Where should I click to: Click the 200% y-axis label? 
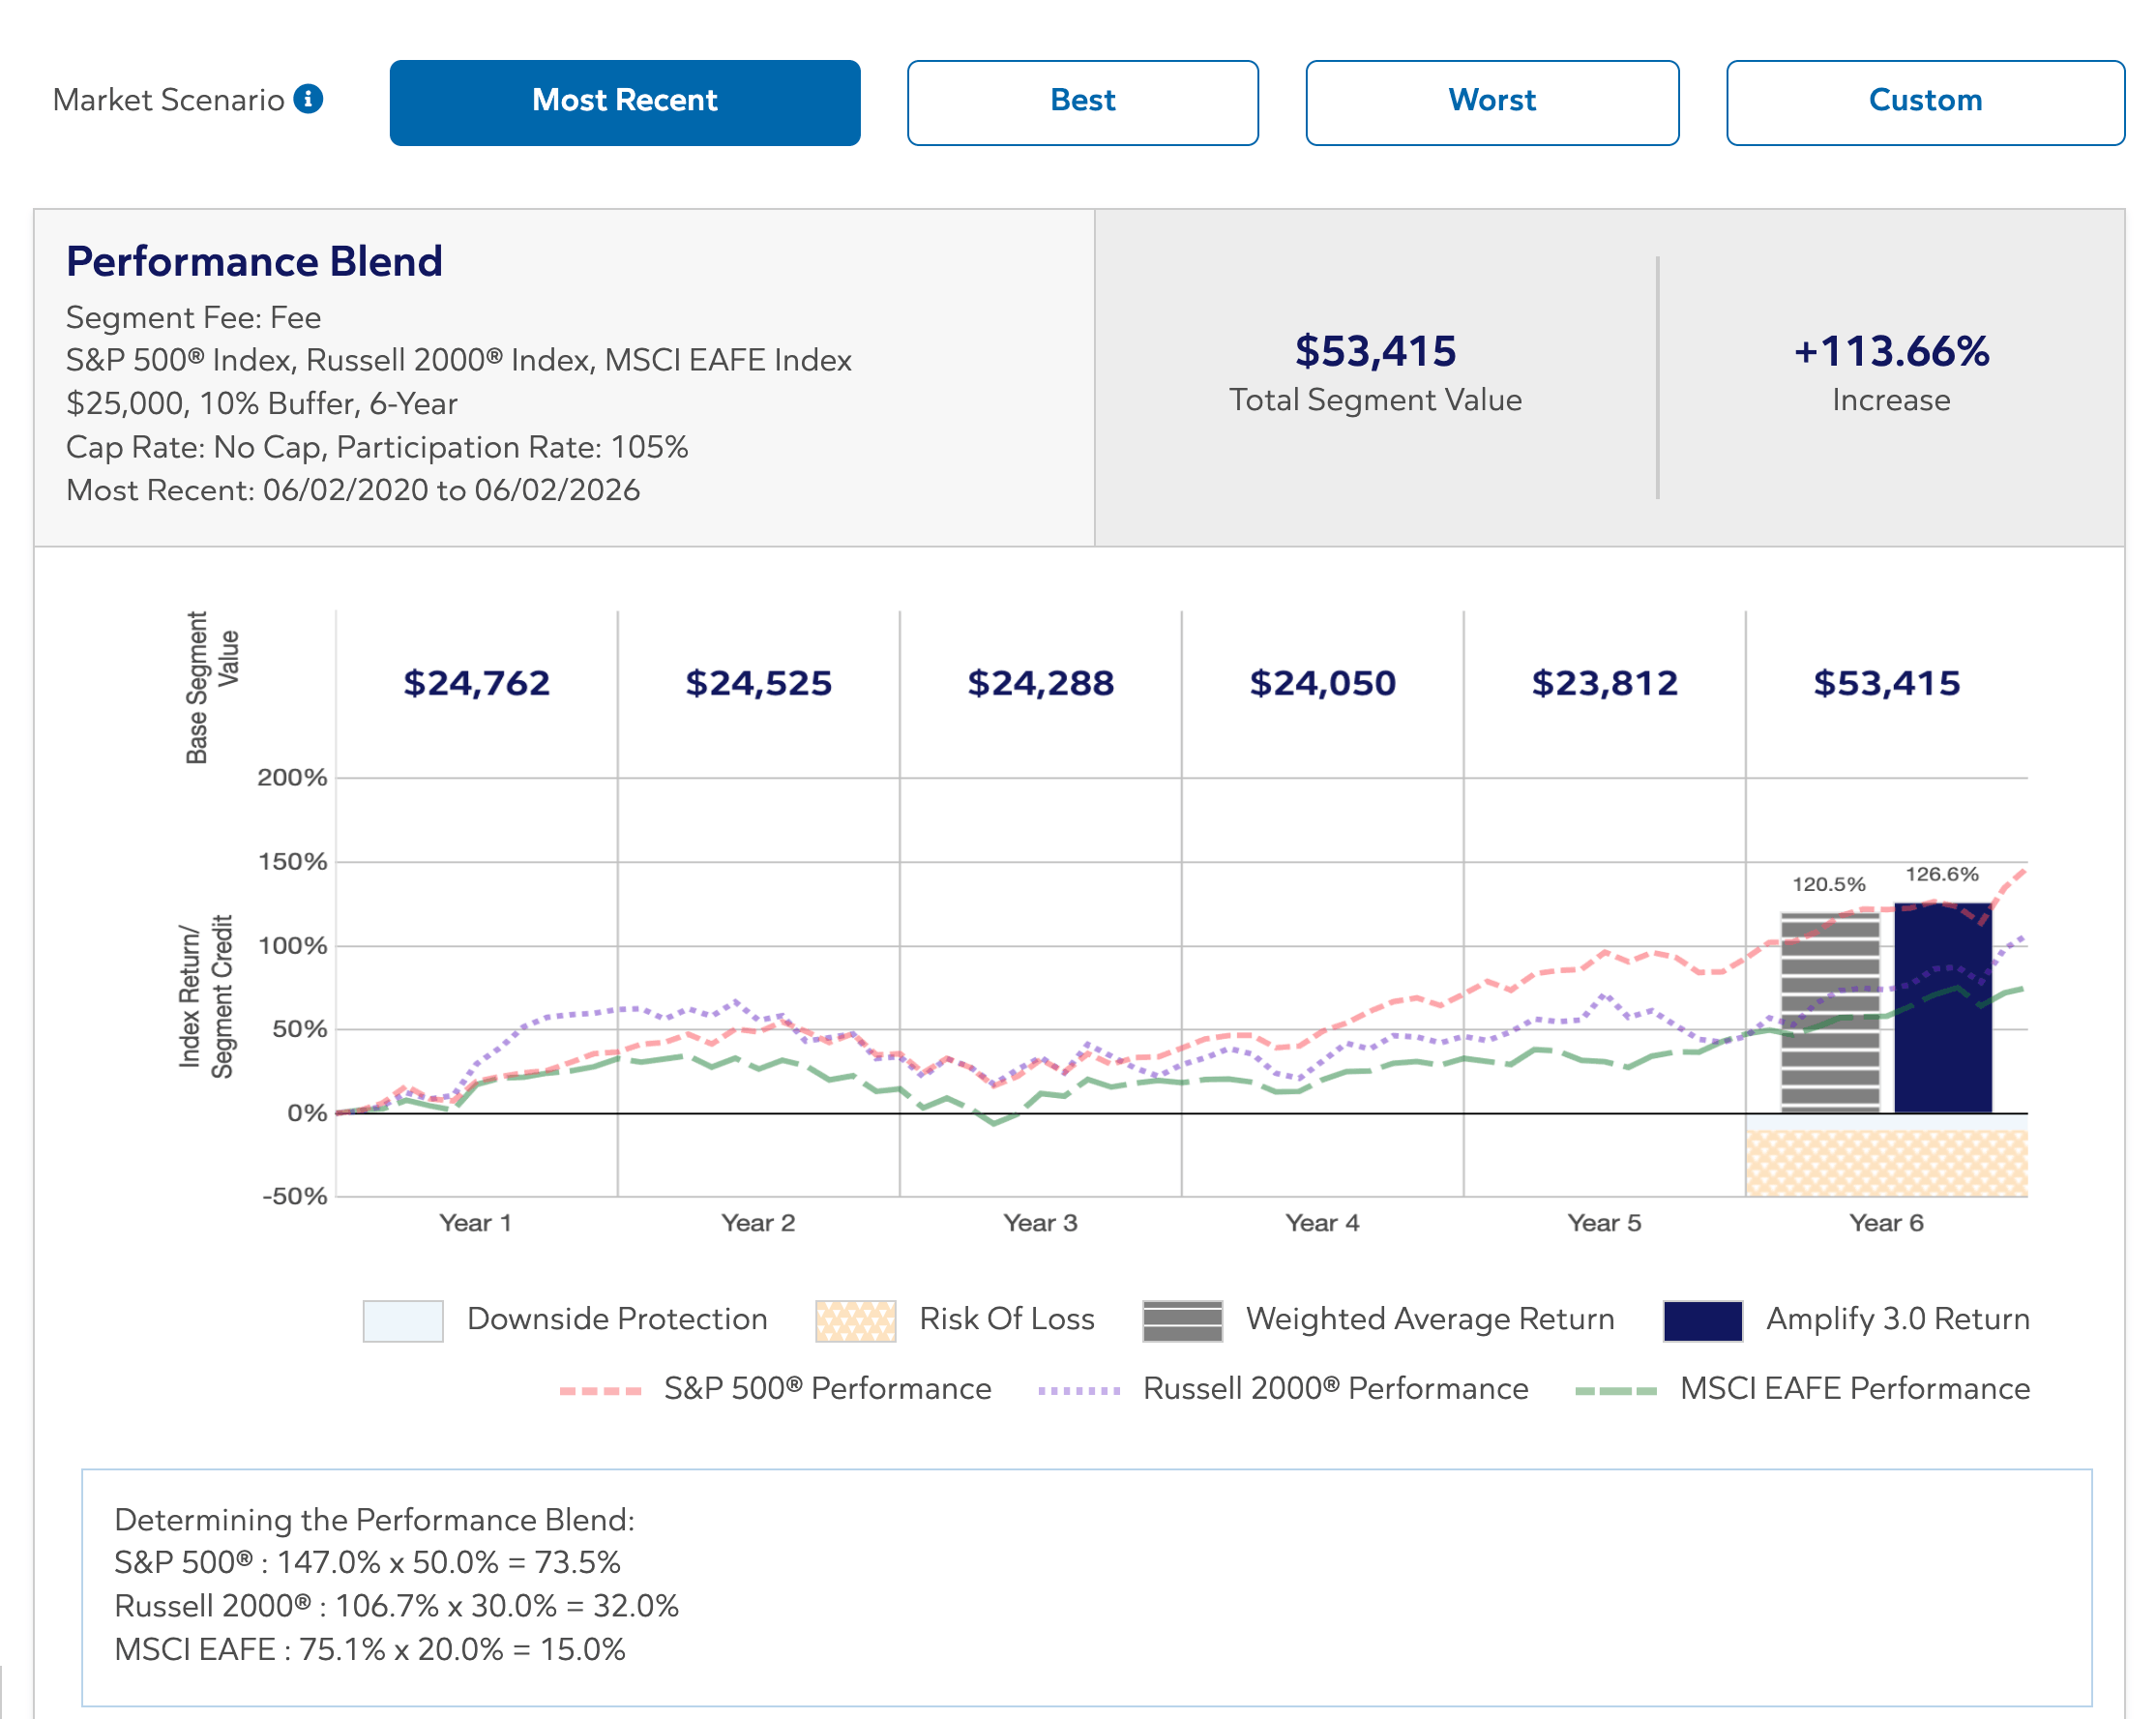click(292, 777)
